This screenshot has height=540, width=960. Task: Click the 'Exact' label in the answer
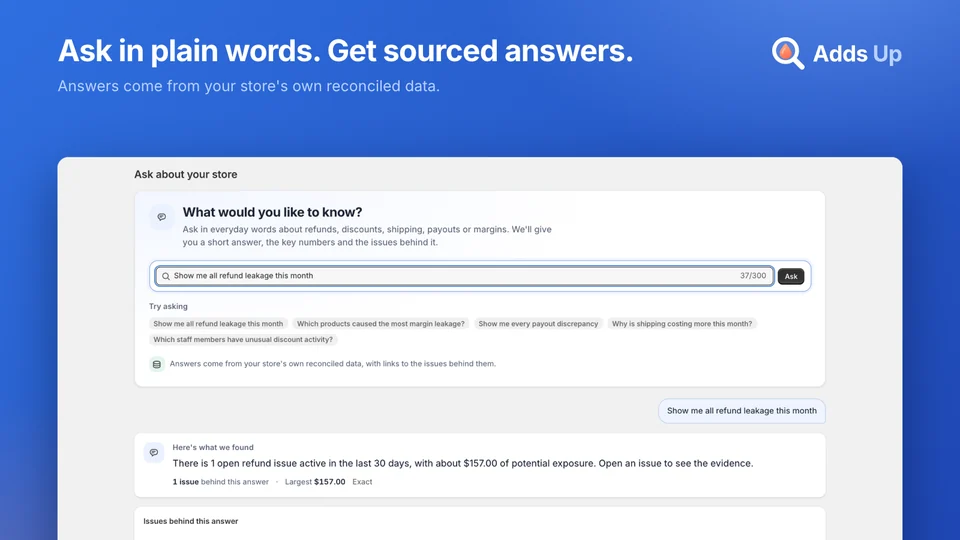pyautogui.click(x=362, y=482)
